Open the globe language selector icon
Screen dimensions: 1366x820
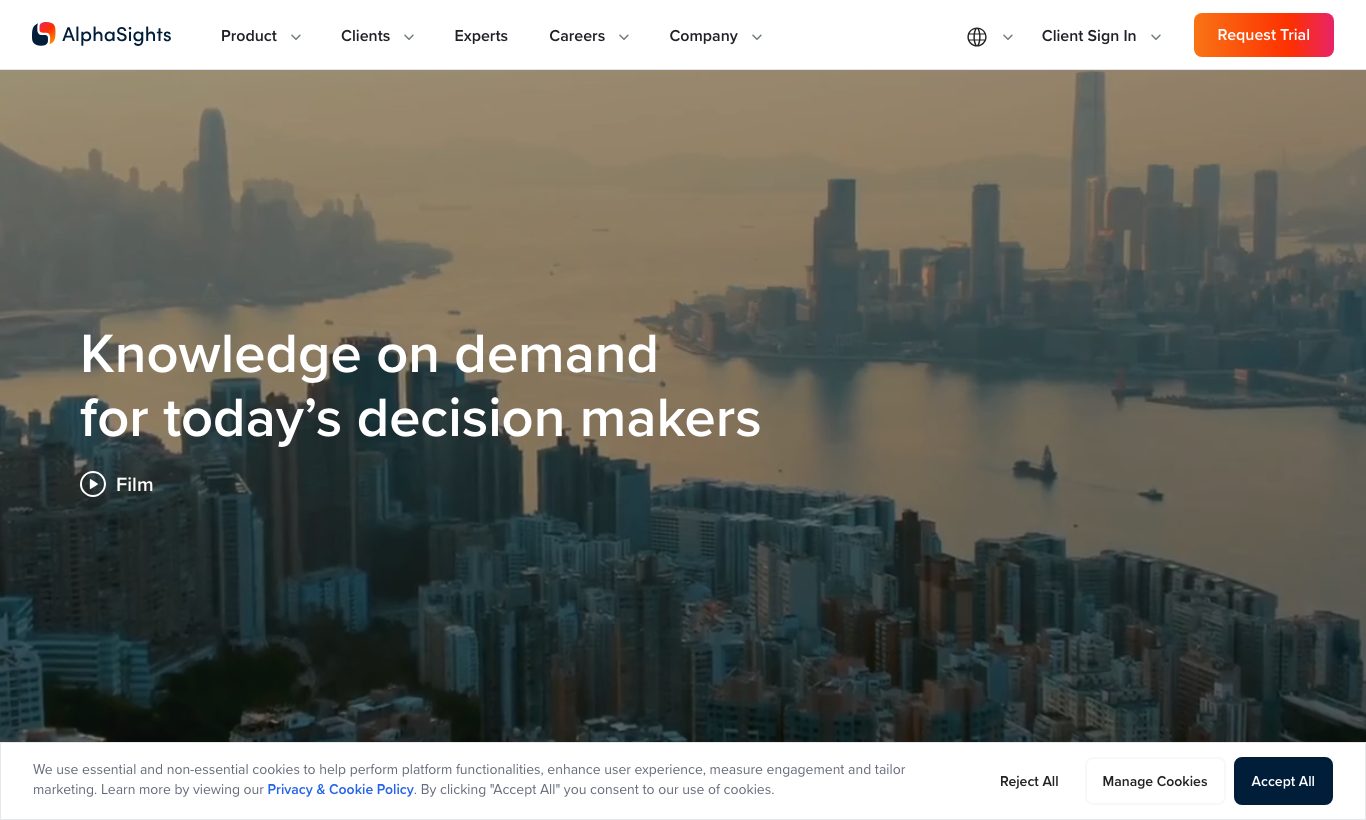977,37
